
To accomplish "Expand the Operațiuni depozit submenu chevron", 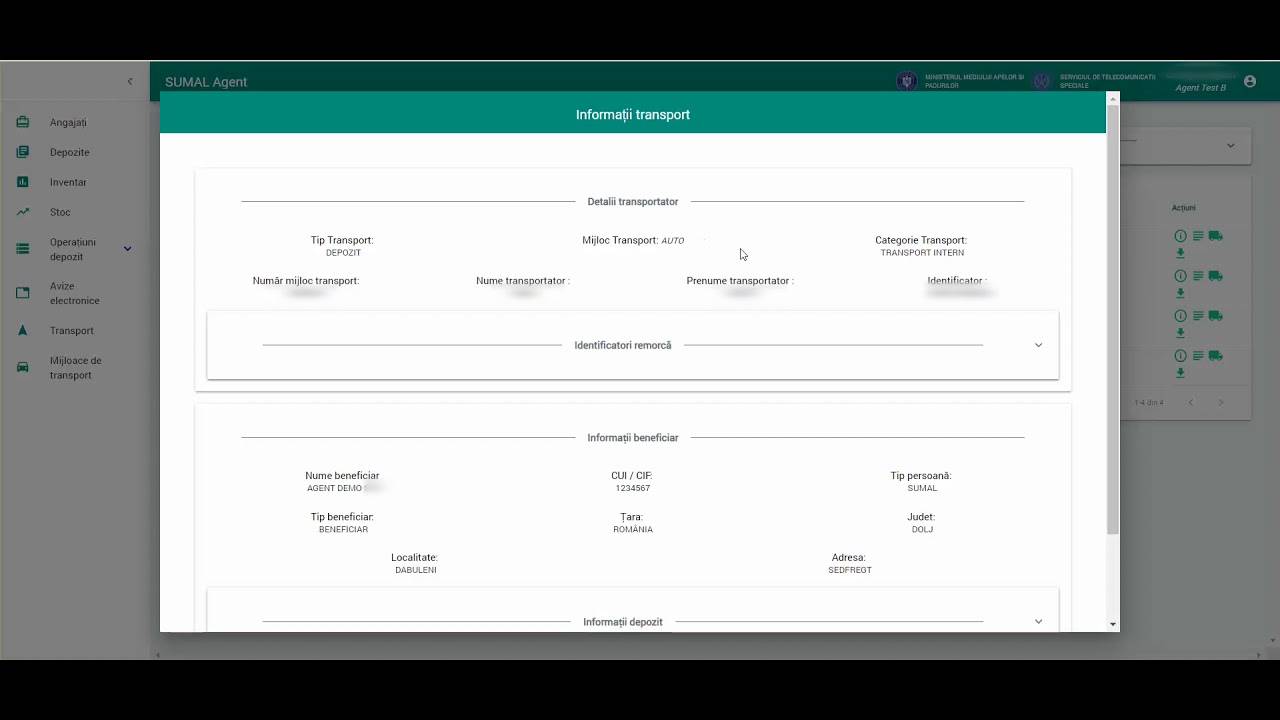I will 128,247.
